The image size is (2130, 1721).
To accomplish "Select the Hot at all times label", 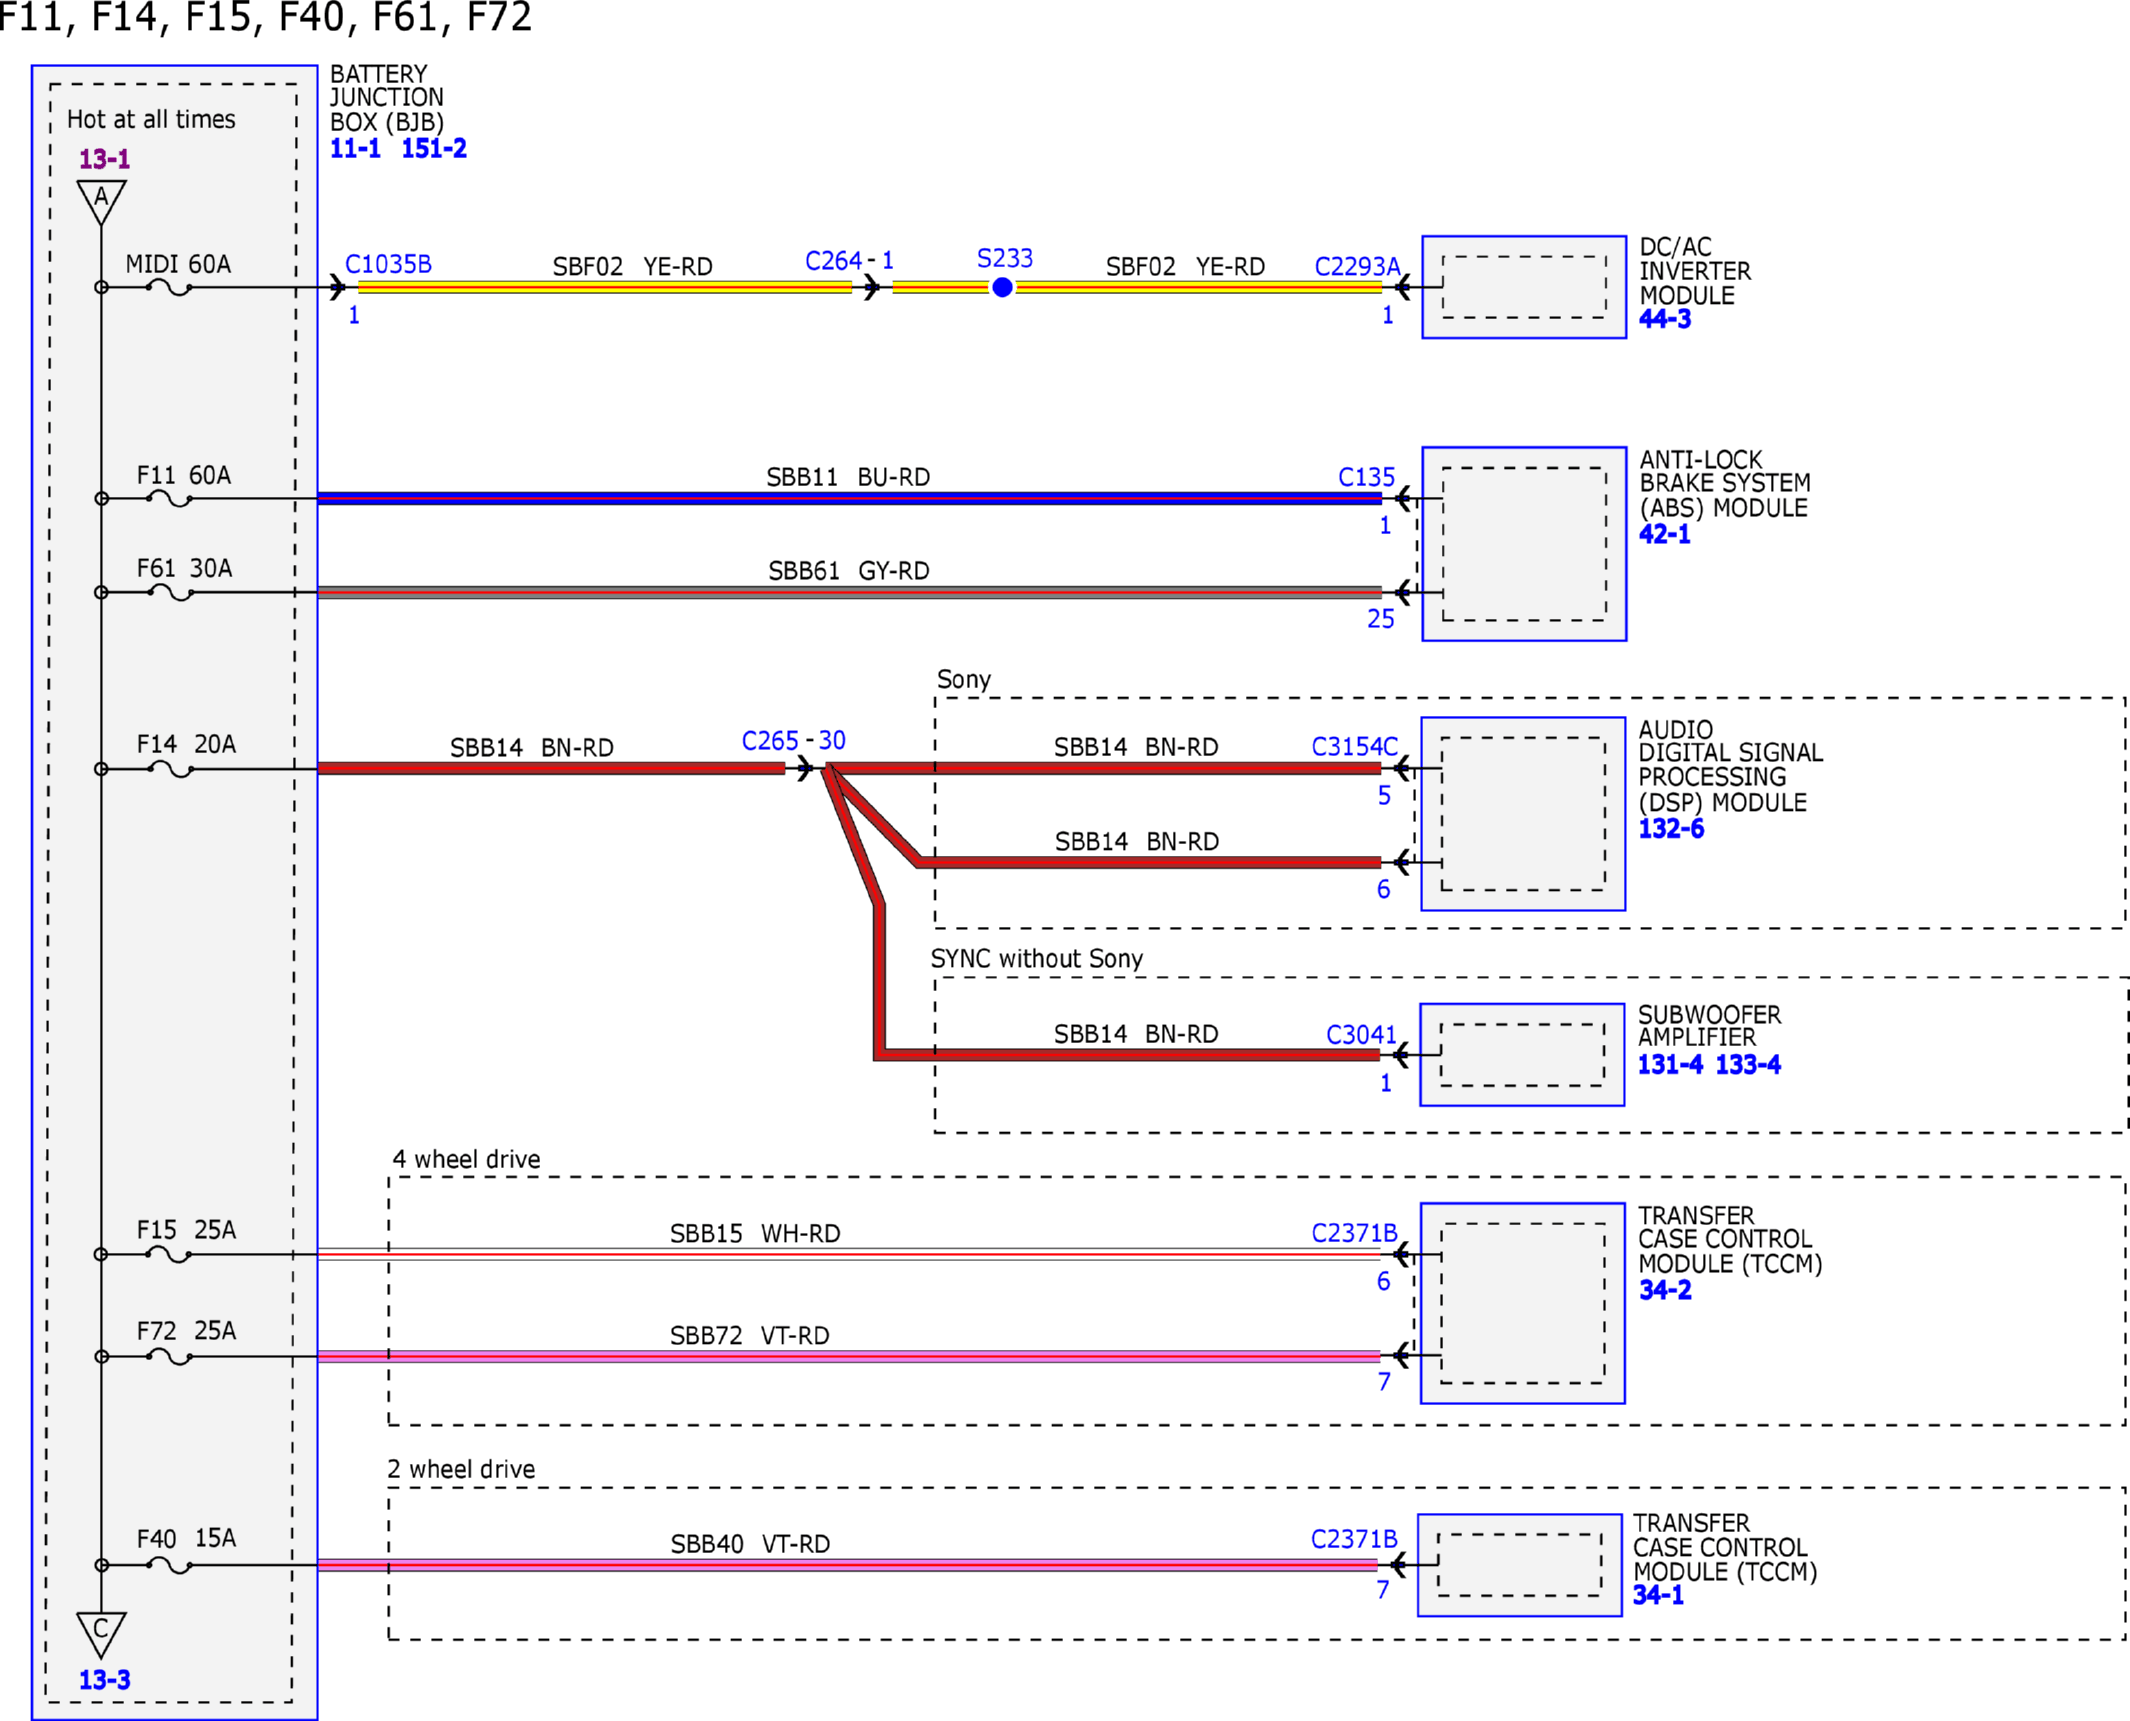I will pyautogui.click(x=151, y=120).
